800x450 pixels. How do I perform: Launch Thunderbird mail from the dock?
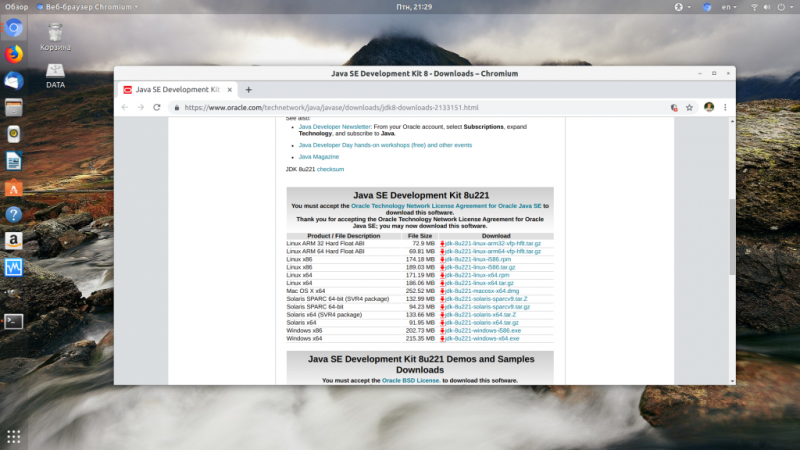pos(14,81)
